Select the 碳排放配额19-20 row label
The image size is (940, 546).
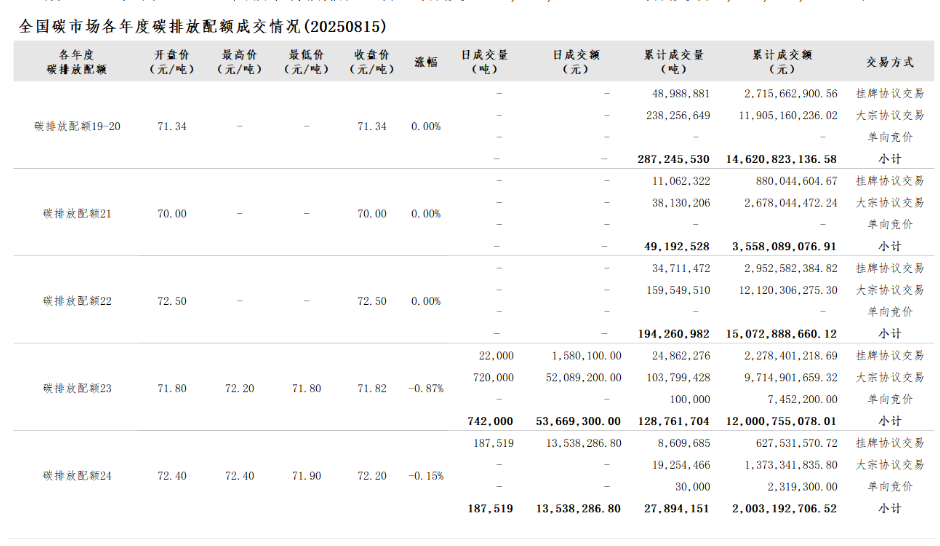tap(77, 127)
